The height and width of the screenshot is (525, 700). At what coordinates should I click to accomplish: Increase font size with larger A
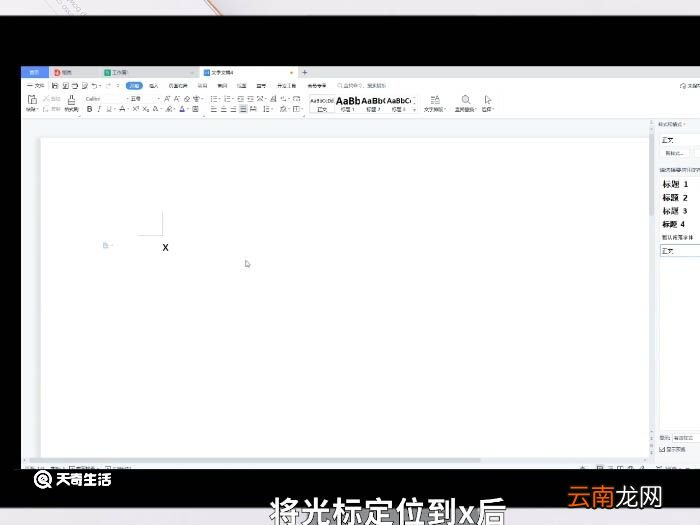click(x=167, y=99)
